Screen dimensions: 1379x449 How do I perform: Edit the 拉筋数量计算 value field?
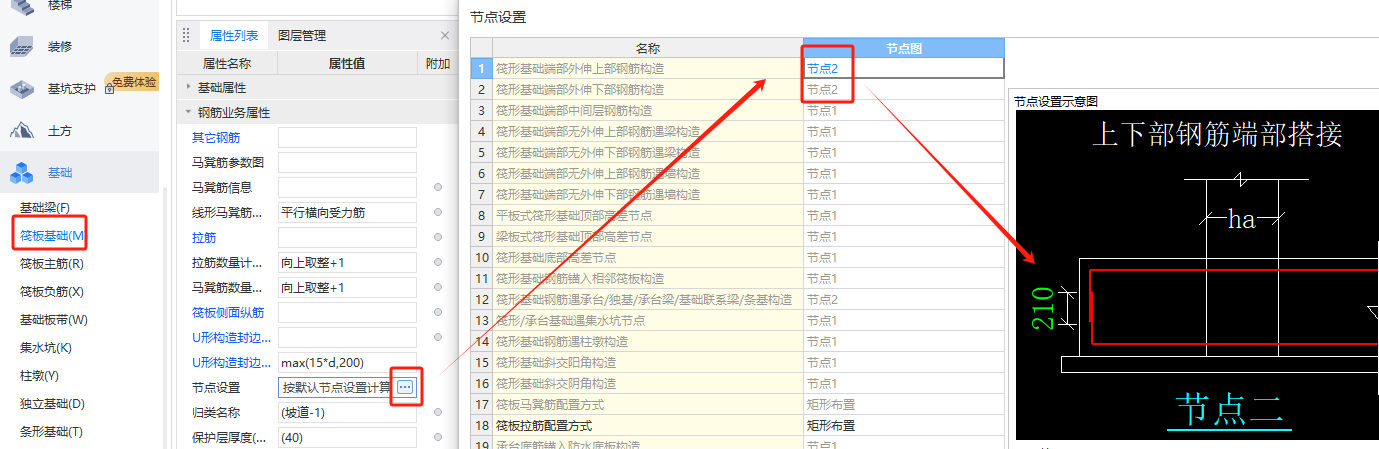pyautogui.click(x=347, y=262)
